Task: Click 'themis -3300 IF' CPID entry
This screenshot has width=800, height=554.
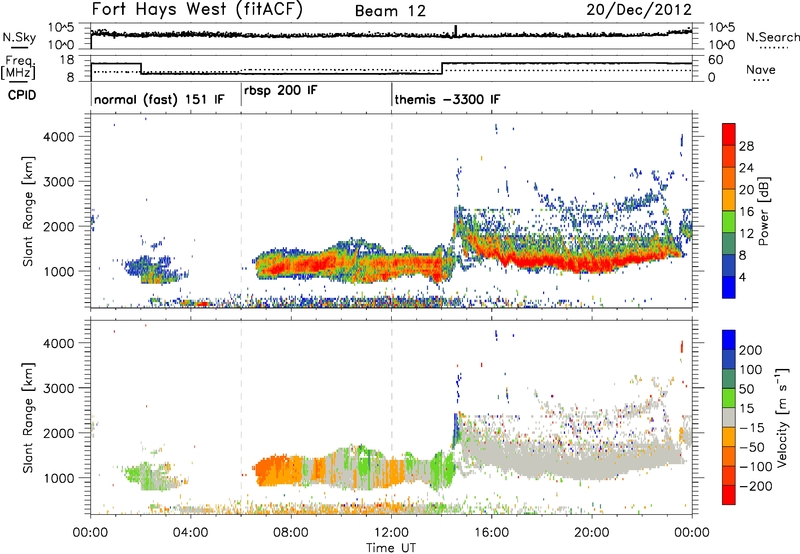Action: [447, 99]
